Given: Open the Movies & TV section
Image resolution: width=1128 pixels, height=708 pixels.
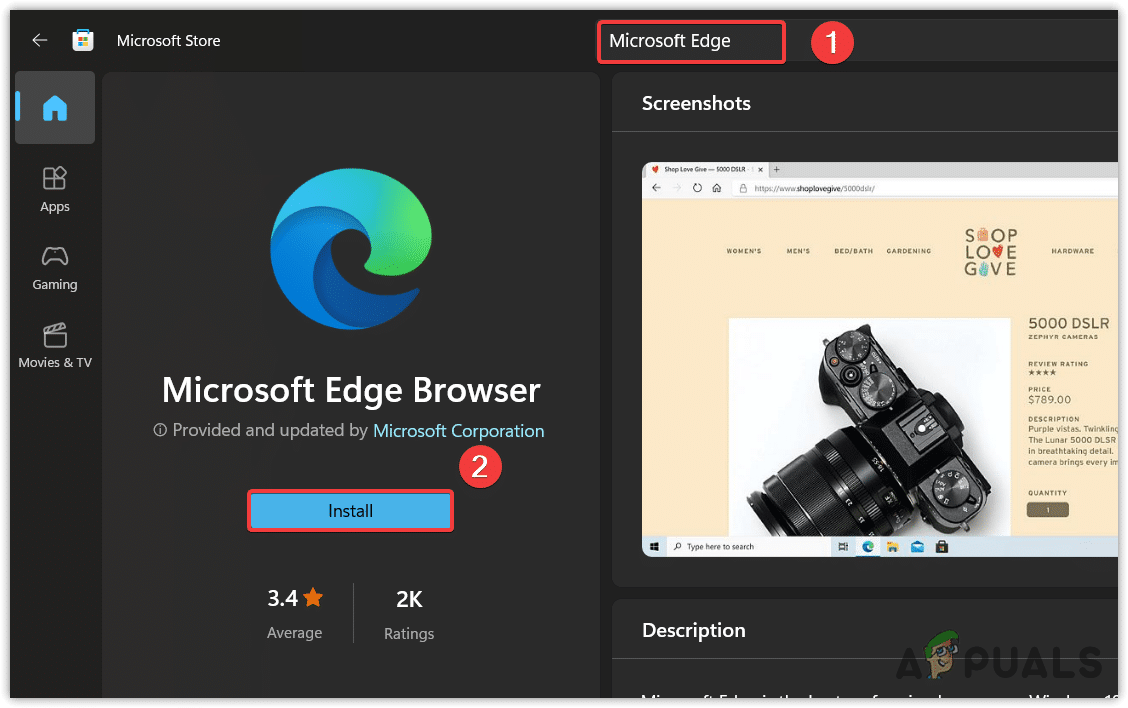Looking at the screenshot, I should coord(55,345).
